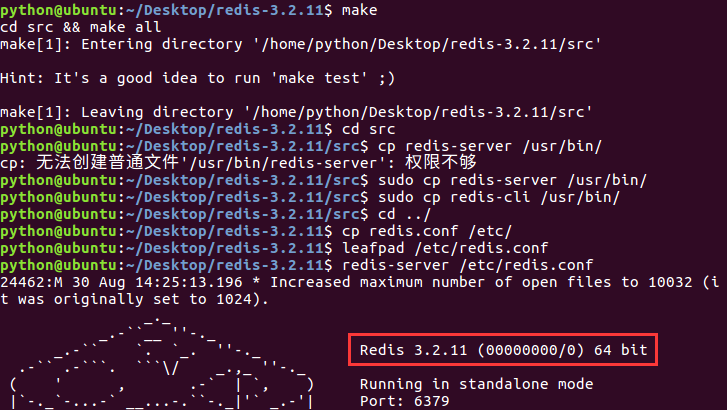Viewport: 727px width, 410px height.
Task: Click the 'make test' hint line
Action: pyautogui.click(x=198, y=78)
